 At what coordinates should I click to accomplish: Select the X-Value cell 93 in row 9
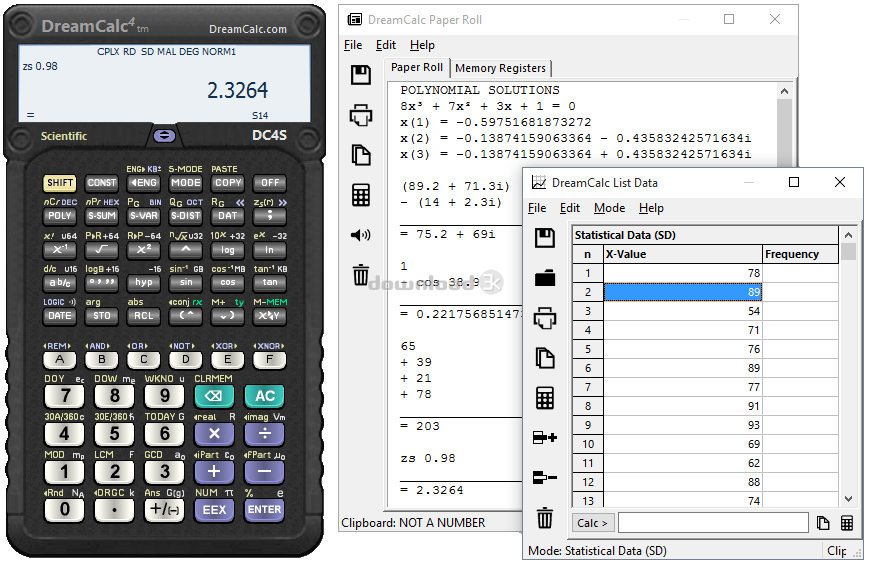[683, 425]
